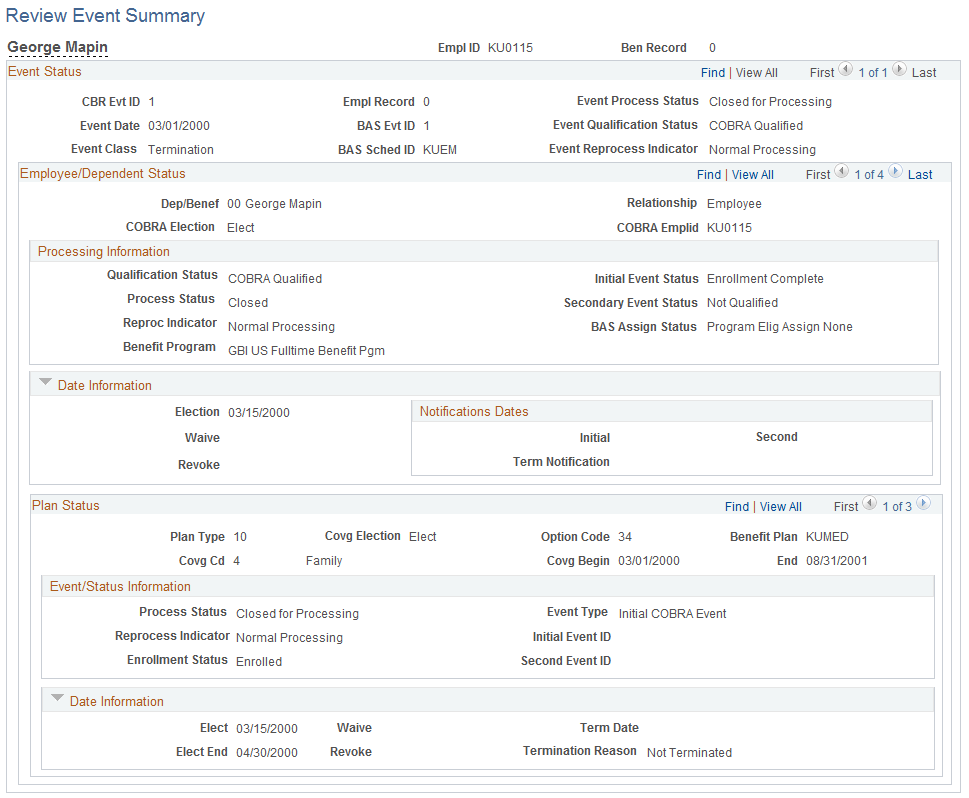Click next row arrow in Employee/Dependent Status header
Viewport: 969px width, 798px height.
click(895, 172)
